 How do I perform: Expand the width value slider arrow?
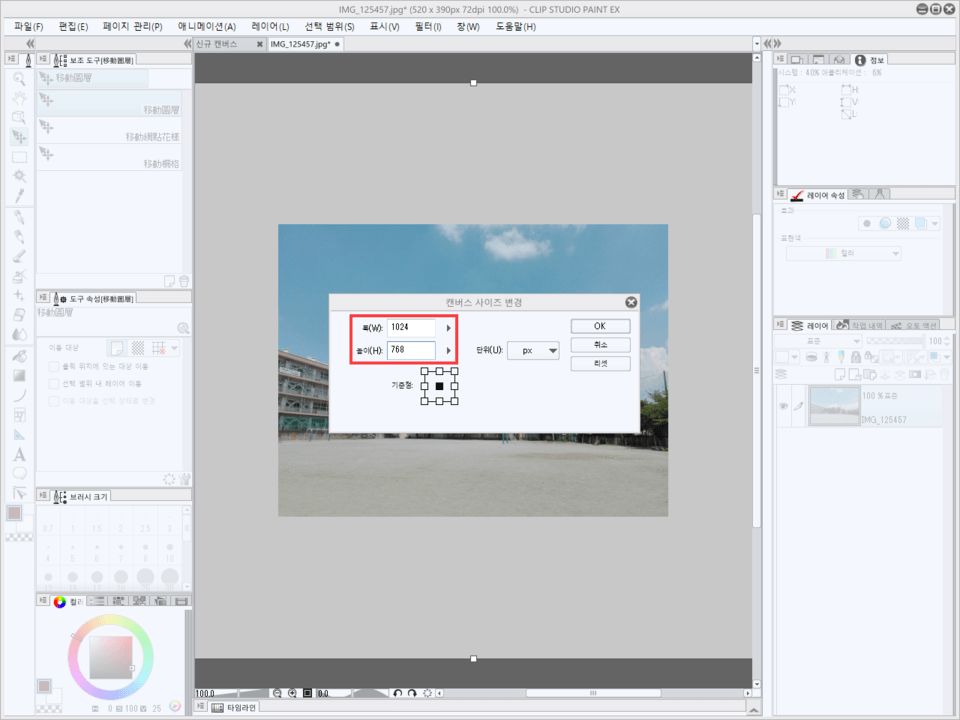point(448,328)
